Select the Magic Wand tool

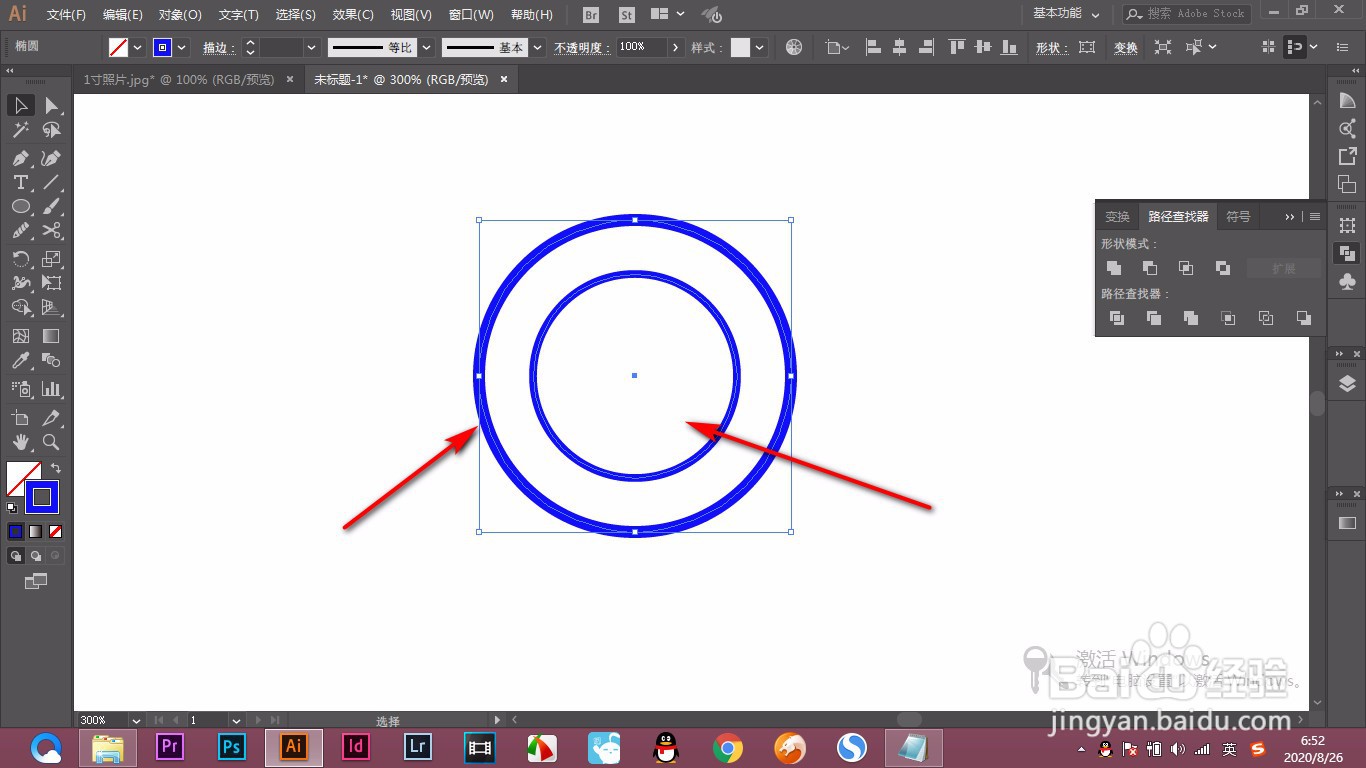20,130
